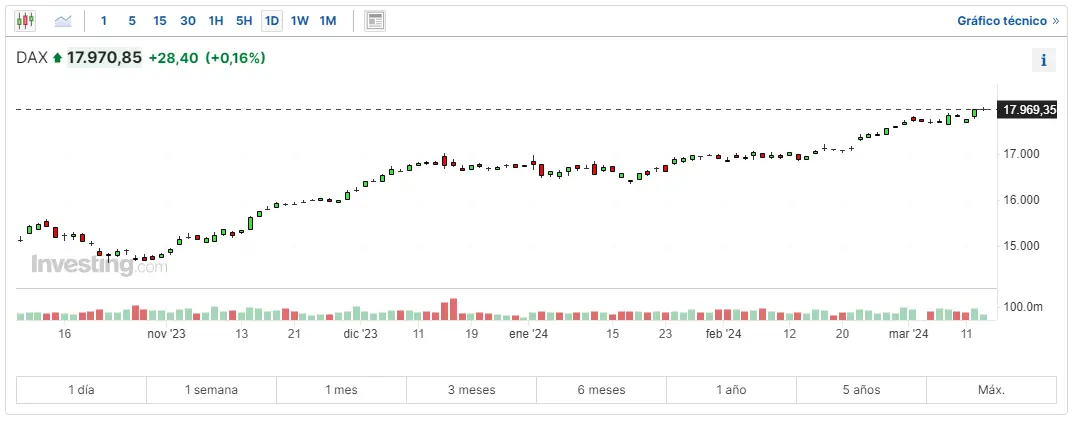The height and width of the screenshot is (421, 1074).
Task: Select the 1-minute interval
Action: coord(104,20)
